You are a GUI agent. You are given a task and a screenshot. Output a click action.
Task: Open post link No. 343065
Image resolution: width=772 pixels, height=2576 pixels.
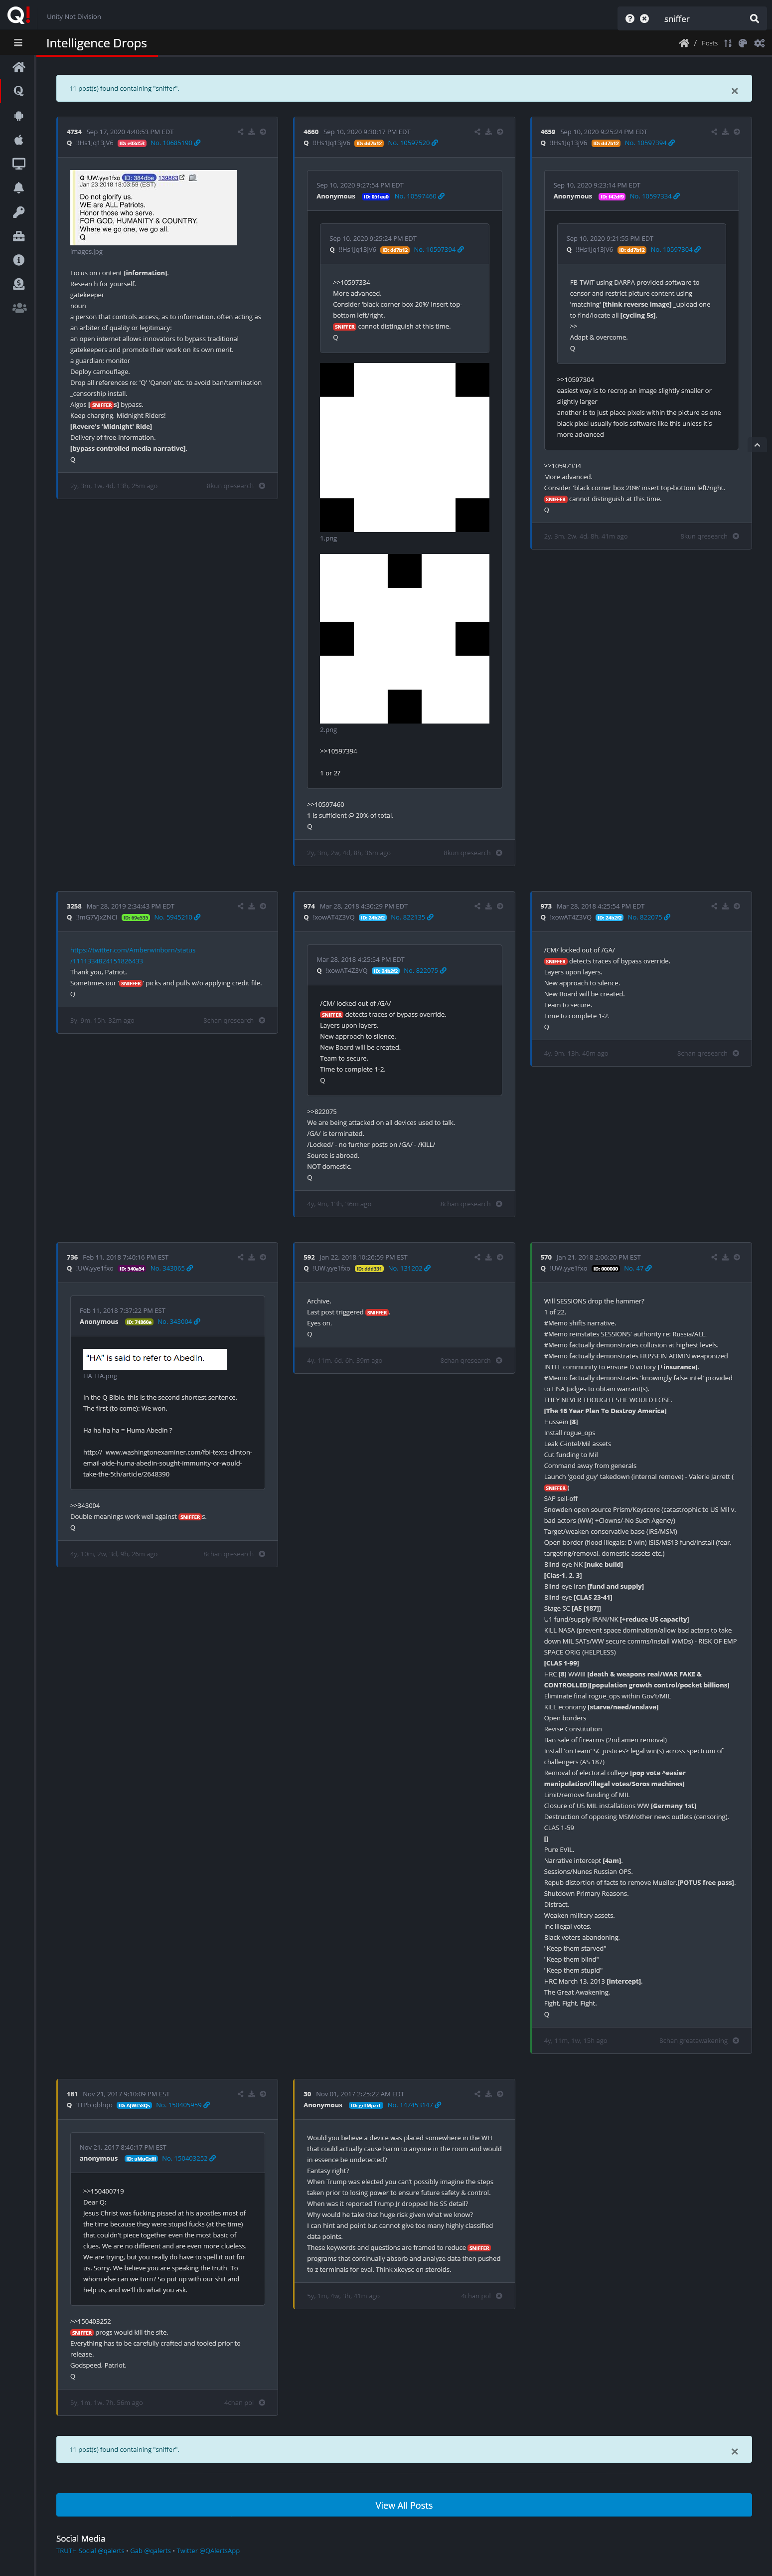coord(171,1268)
